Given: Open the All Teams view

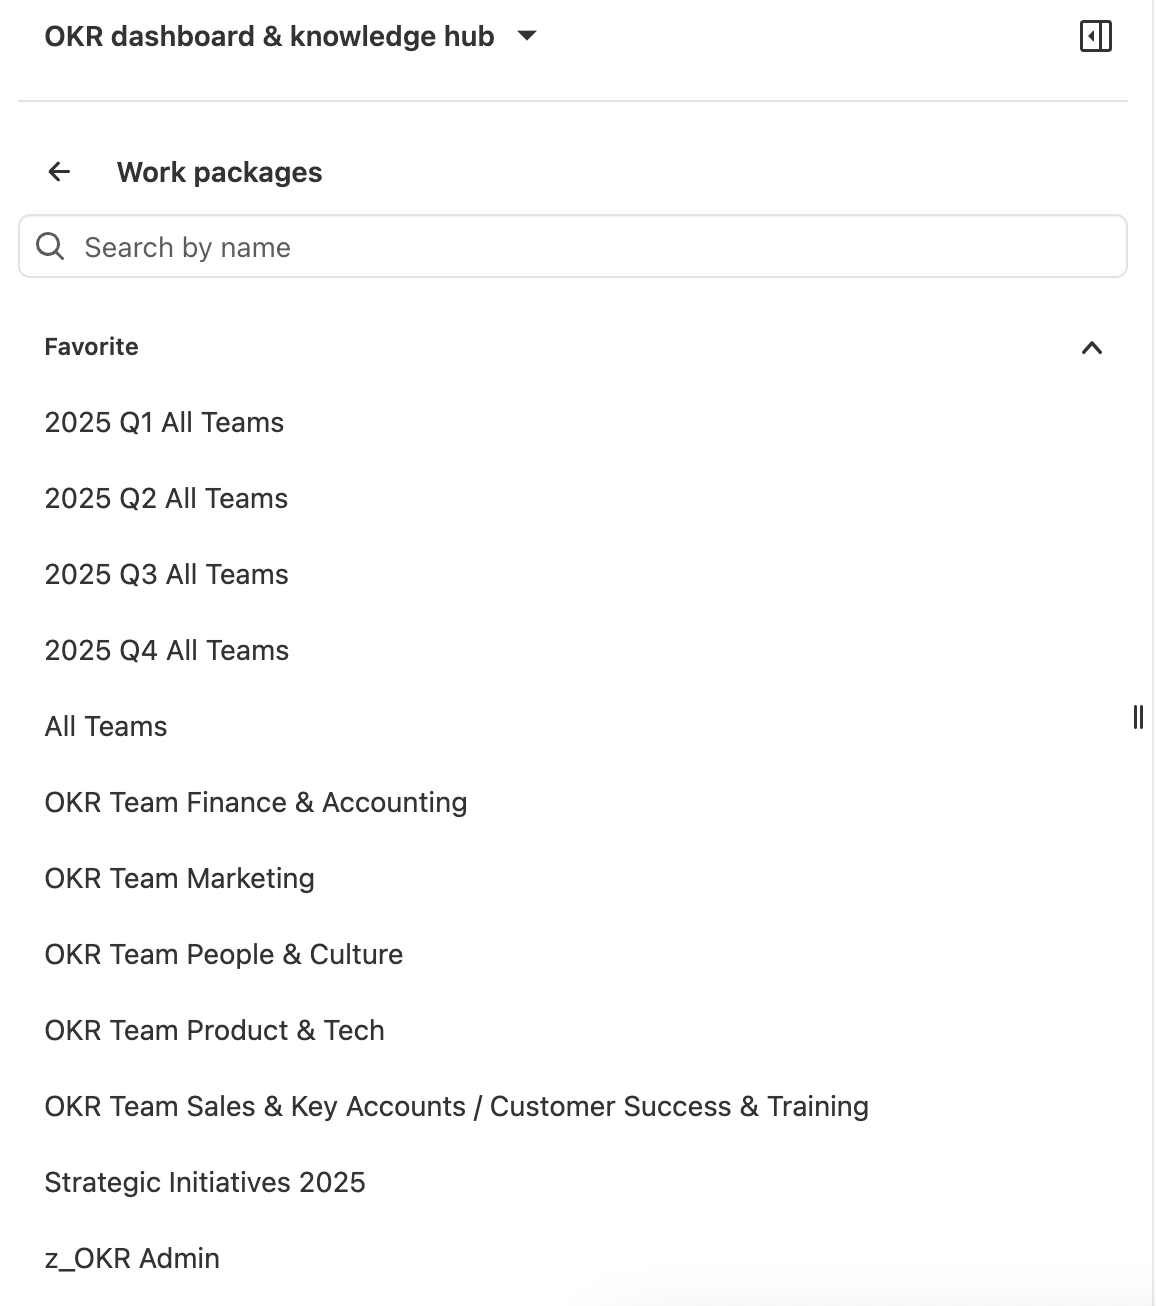Looking at the screenshot, I should click(x=105, y=726).
